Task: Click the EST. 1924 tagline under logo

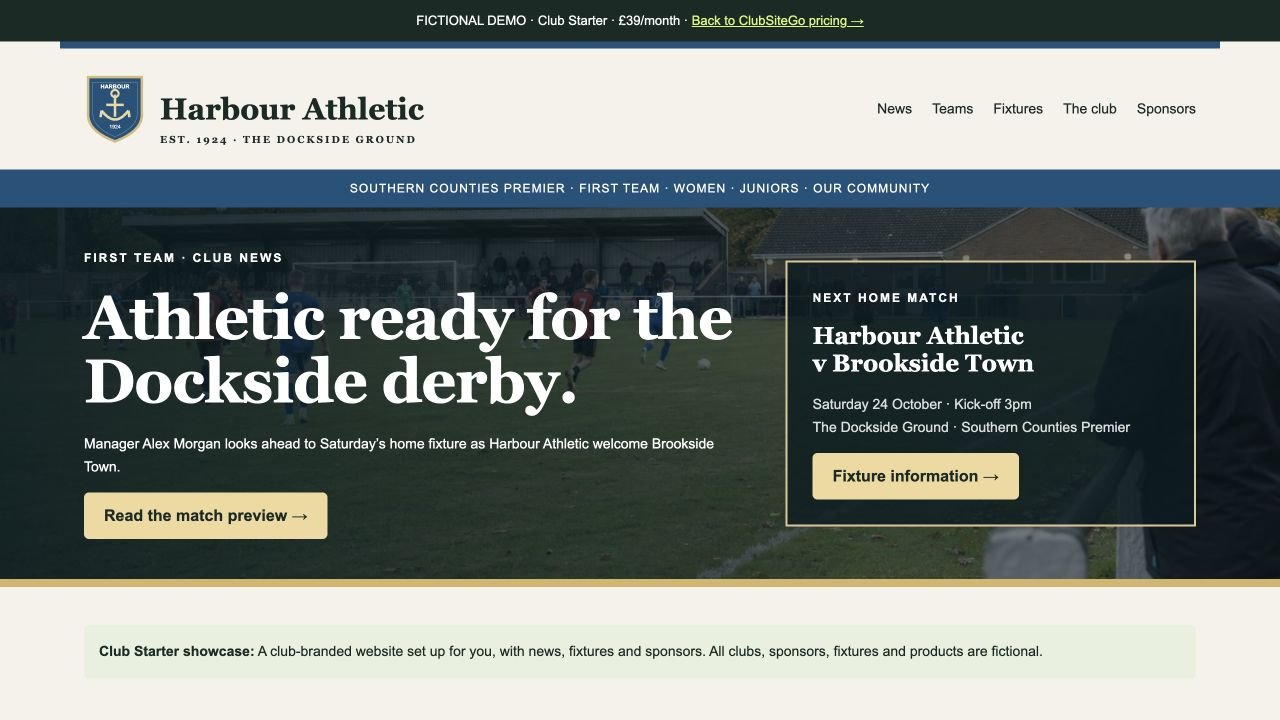Action: [288, 140]
